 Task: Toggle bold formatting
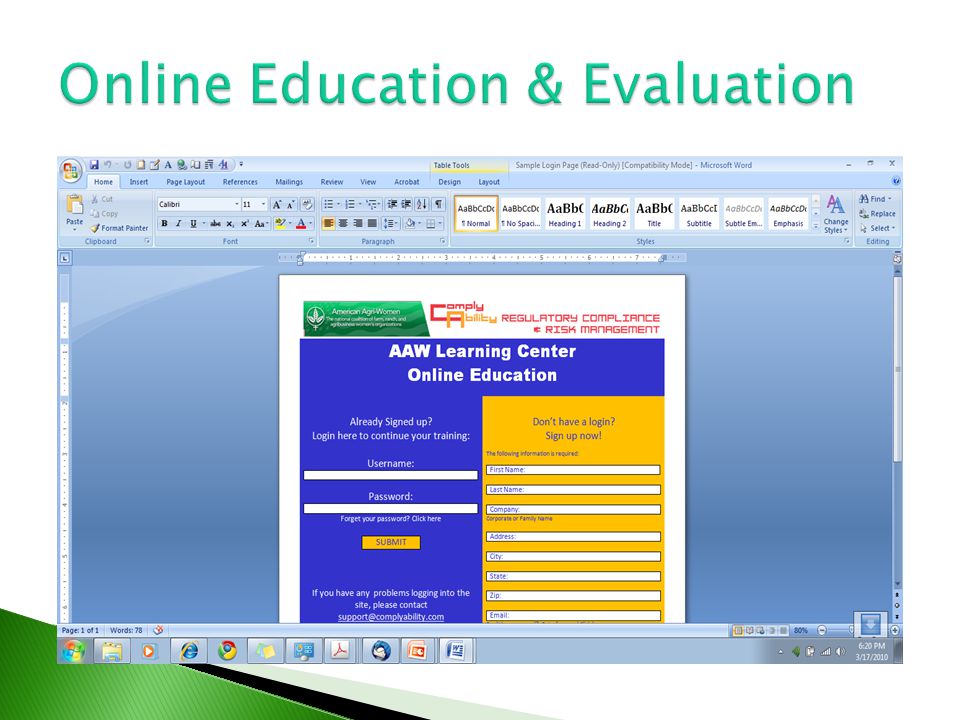(x=164, y=224)
